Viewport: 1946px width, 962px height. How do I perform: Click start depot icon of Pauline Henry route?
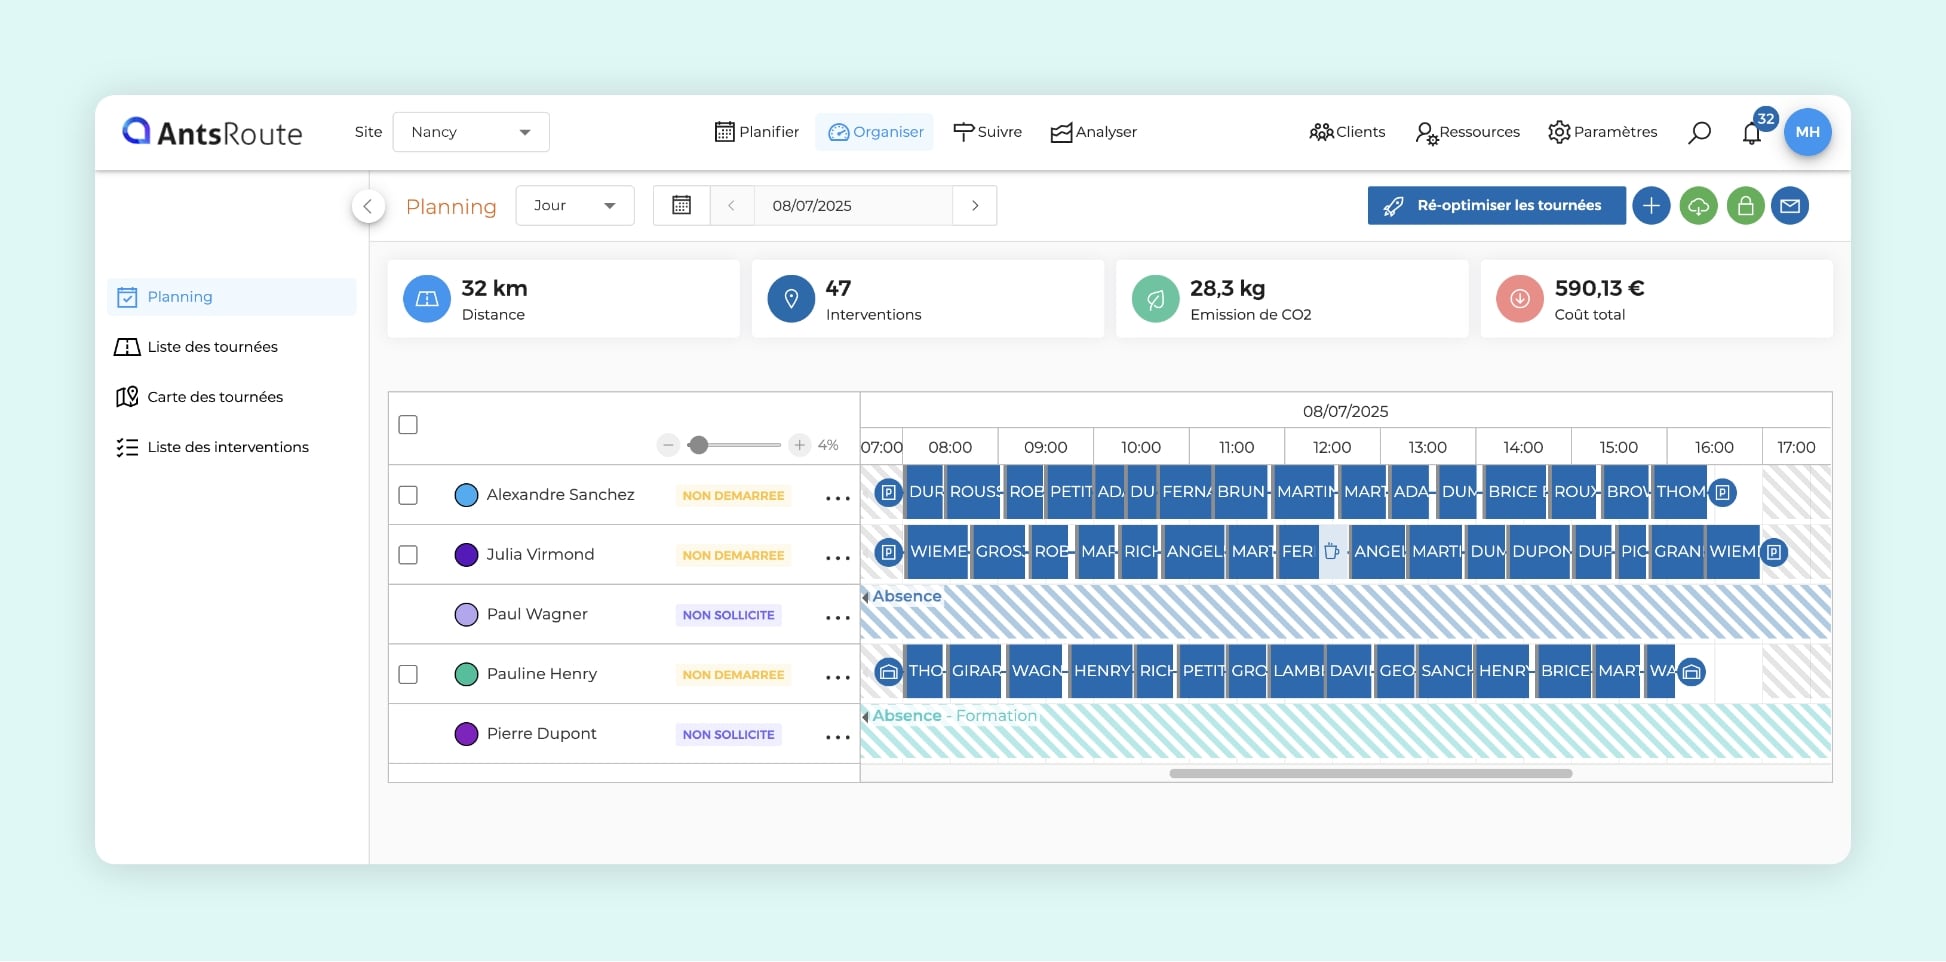tap(888, 672)
